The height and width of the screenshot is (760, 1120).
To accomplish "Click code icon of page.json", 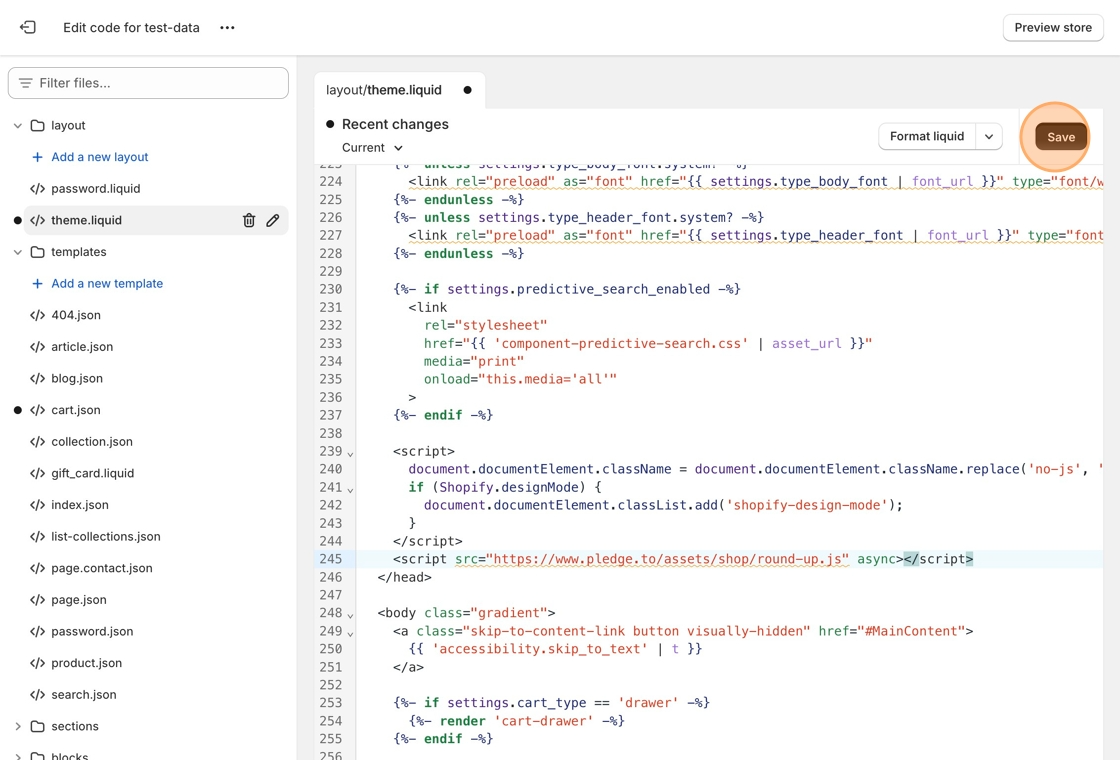I will click(37, 599).
